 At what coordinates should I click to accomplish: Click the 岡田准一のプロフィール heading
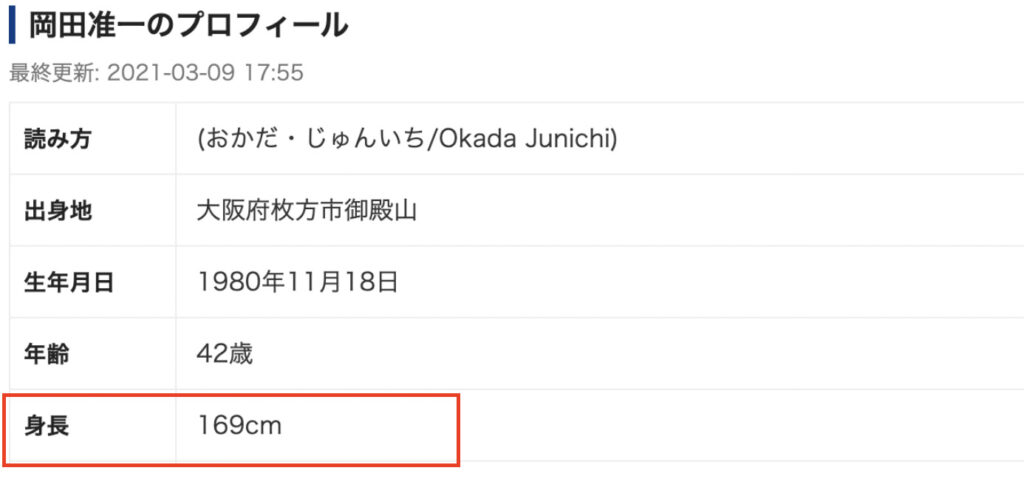188,25
